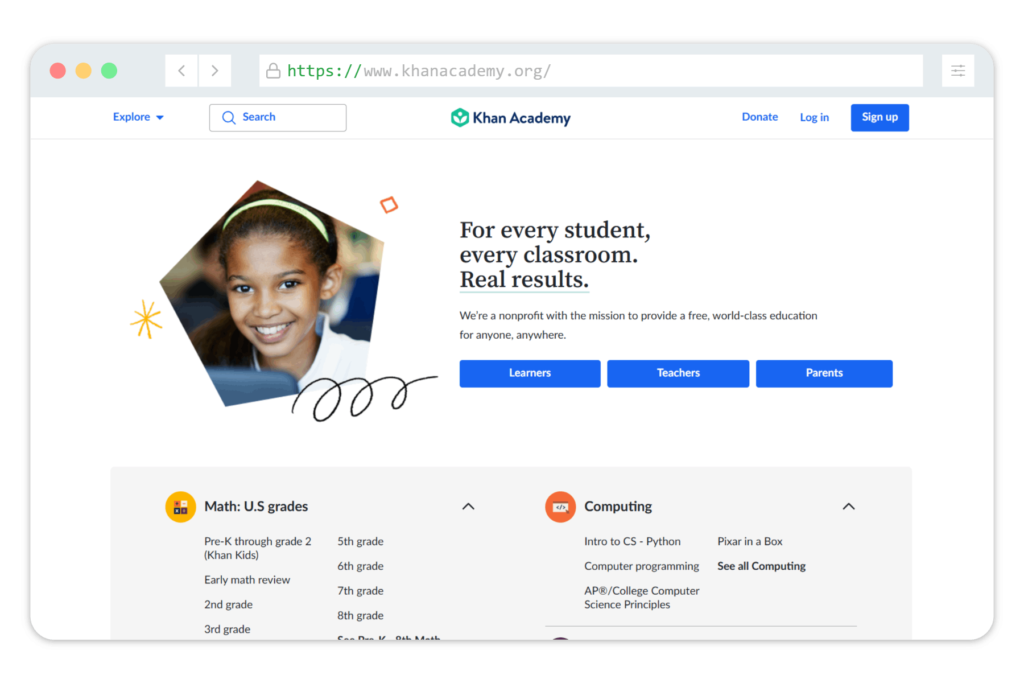Click the green maximize window dot
Viewport: 1024px width, 683px height.
pos(109,71)
